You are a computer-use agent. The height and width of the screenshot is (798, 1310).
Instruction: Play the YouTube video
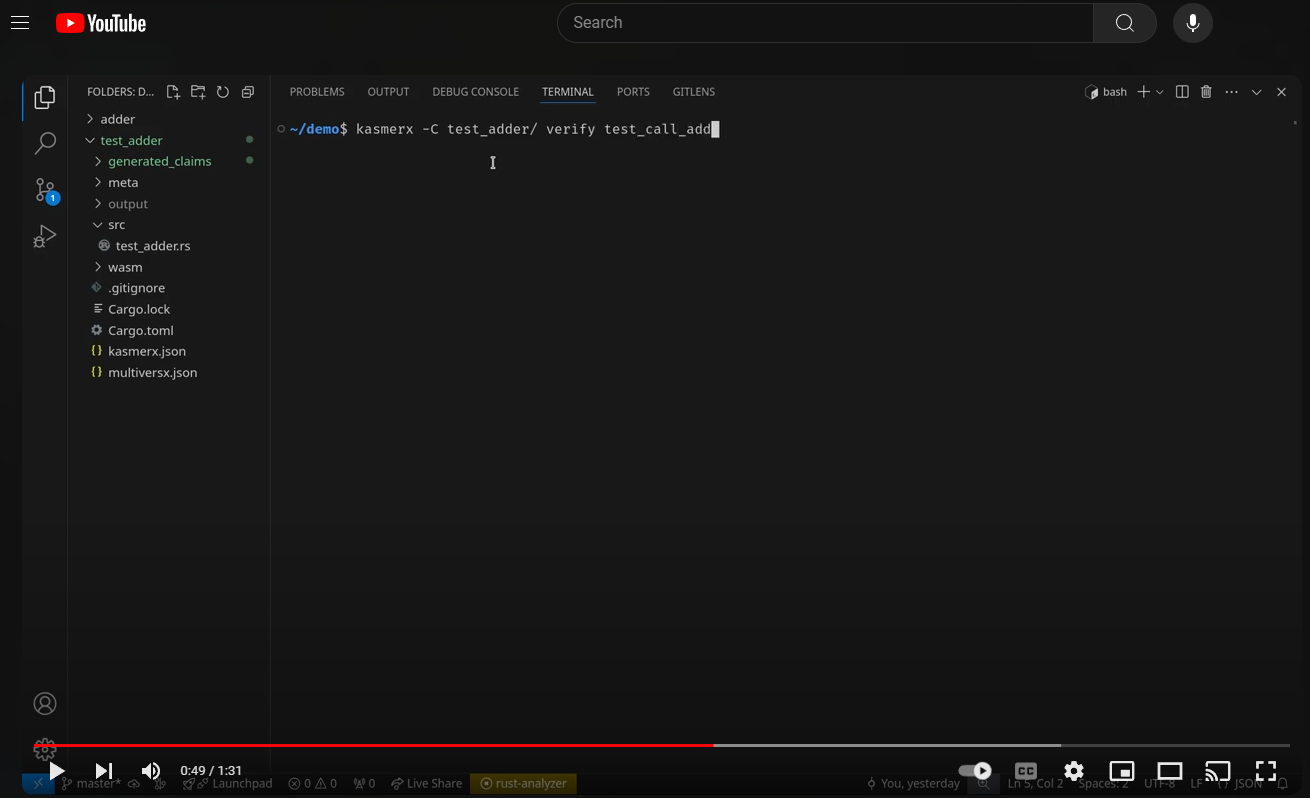click(56, 771)
